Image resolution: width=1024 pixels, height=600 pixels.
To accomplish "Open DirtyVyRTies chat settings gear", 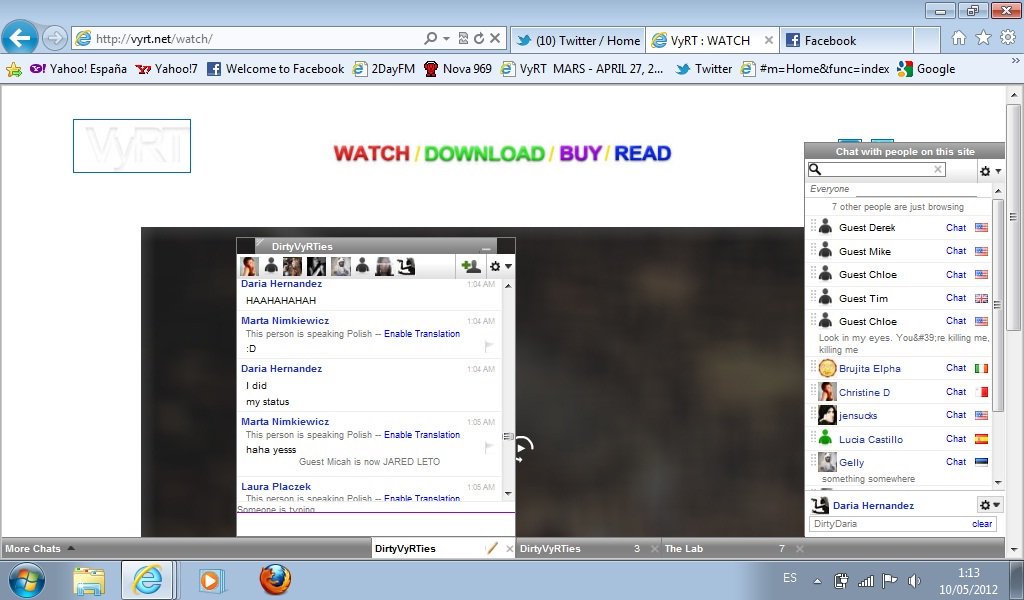I will coord(500,266).
